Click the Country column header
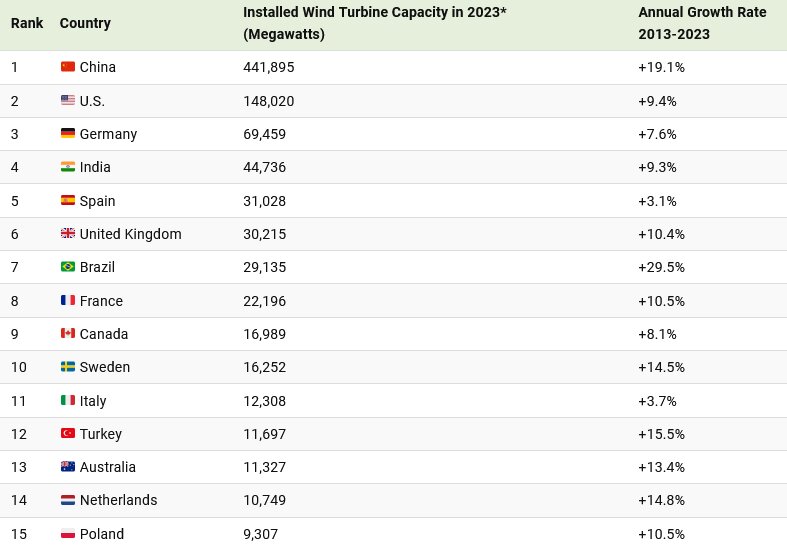 [x=85, y=23]
